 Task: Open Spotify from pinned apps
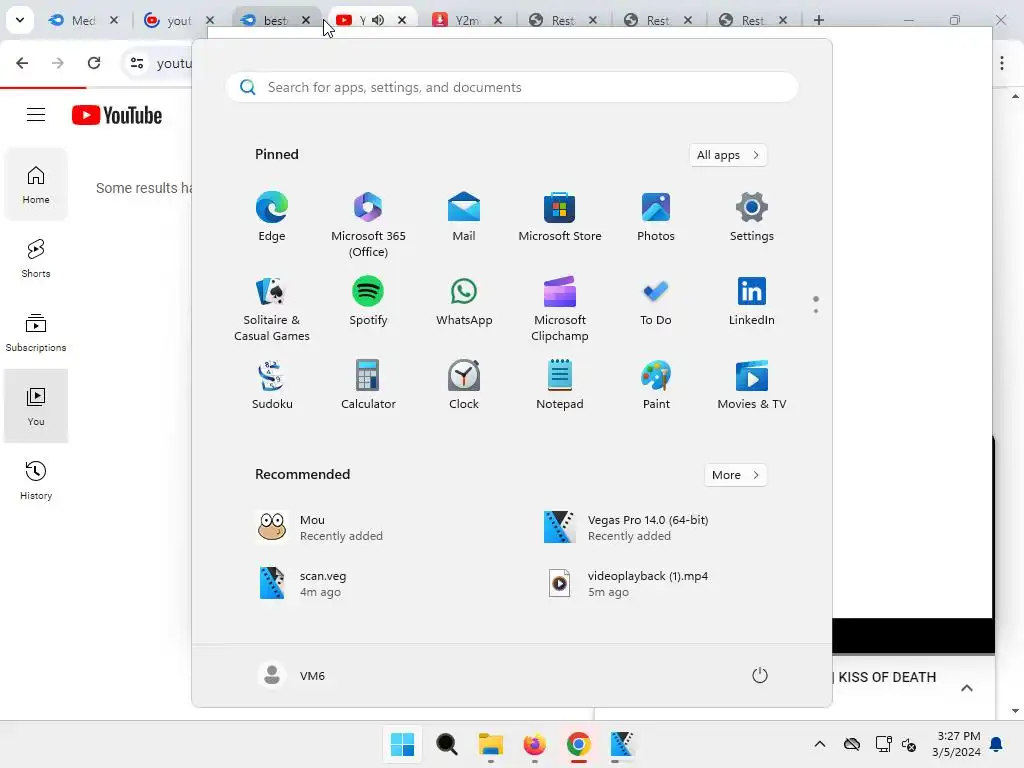[x=368, y=302]
